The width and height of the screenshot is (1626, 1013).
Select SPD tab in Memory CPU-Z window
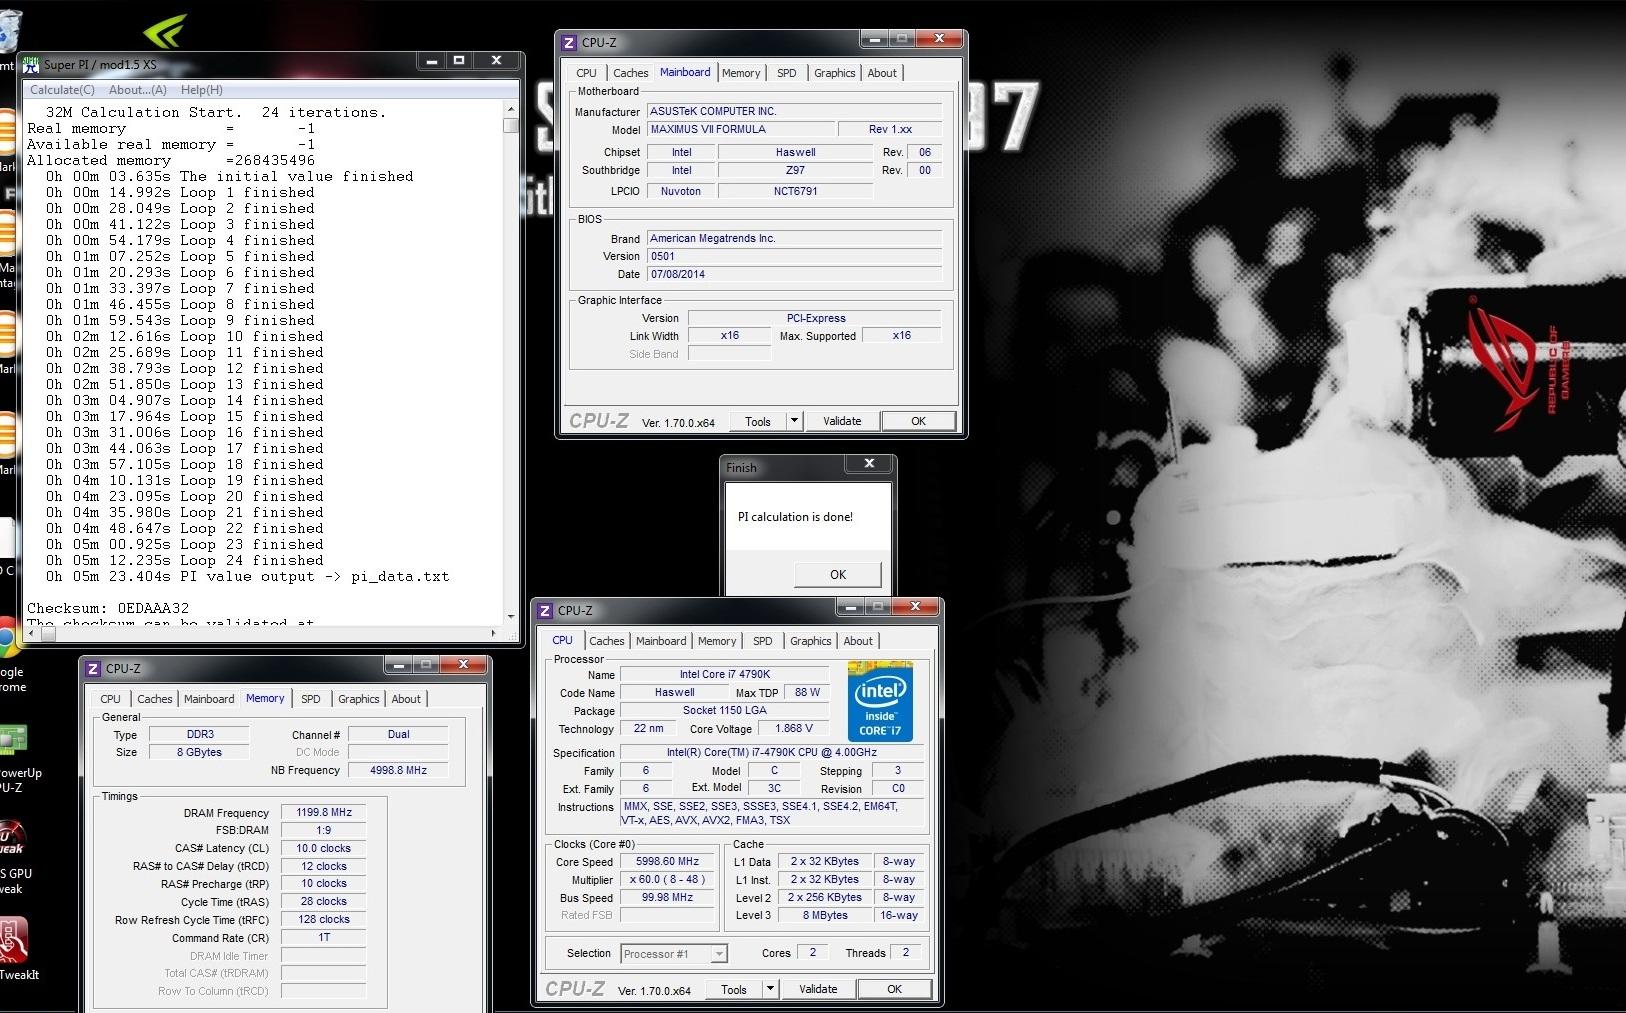click(311, 699)
